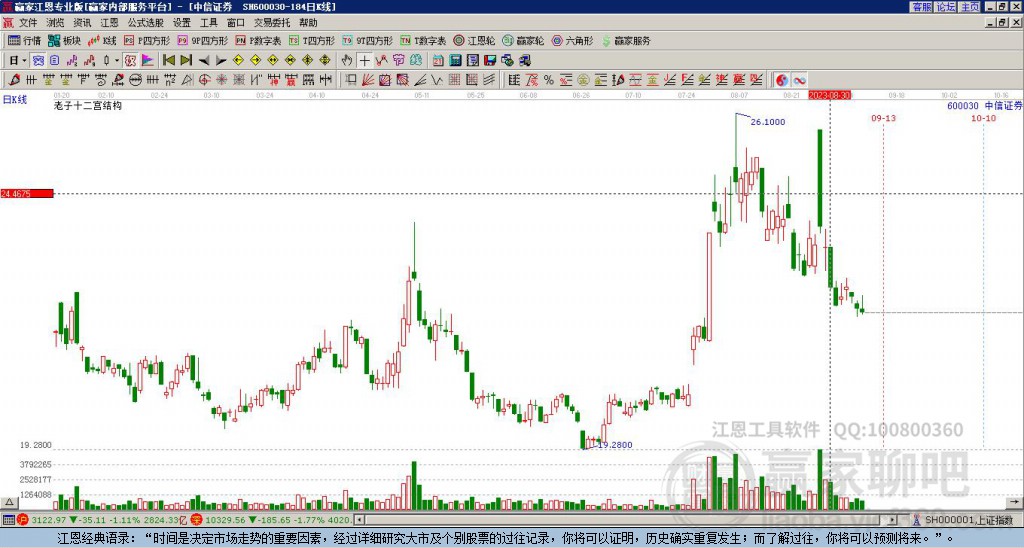Open the 江恩 menu
Screen dimensions: 1024x548
click(x=110, y=23)
